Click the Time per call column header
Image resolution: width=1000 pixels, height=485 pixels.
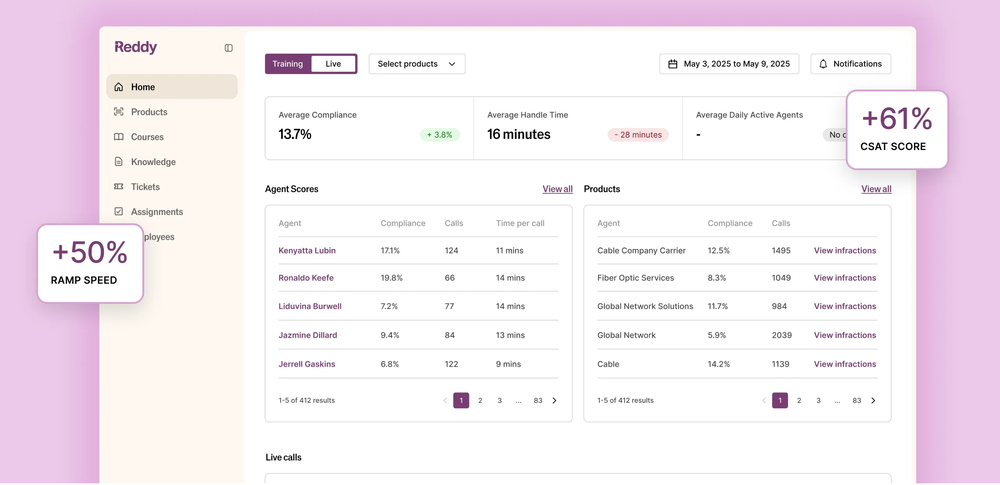pos(520,223)
